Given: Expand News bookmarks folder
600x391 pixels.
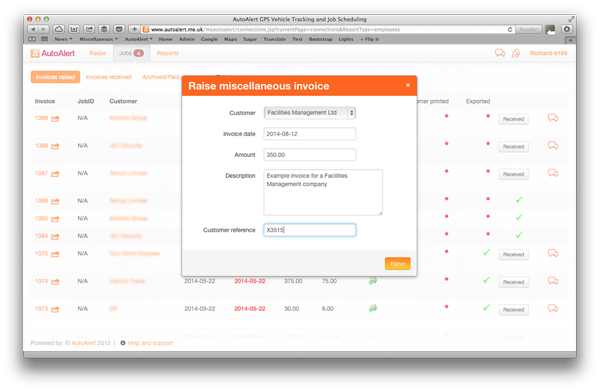Looking at the screenshot, I should pos(63,39).
